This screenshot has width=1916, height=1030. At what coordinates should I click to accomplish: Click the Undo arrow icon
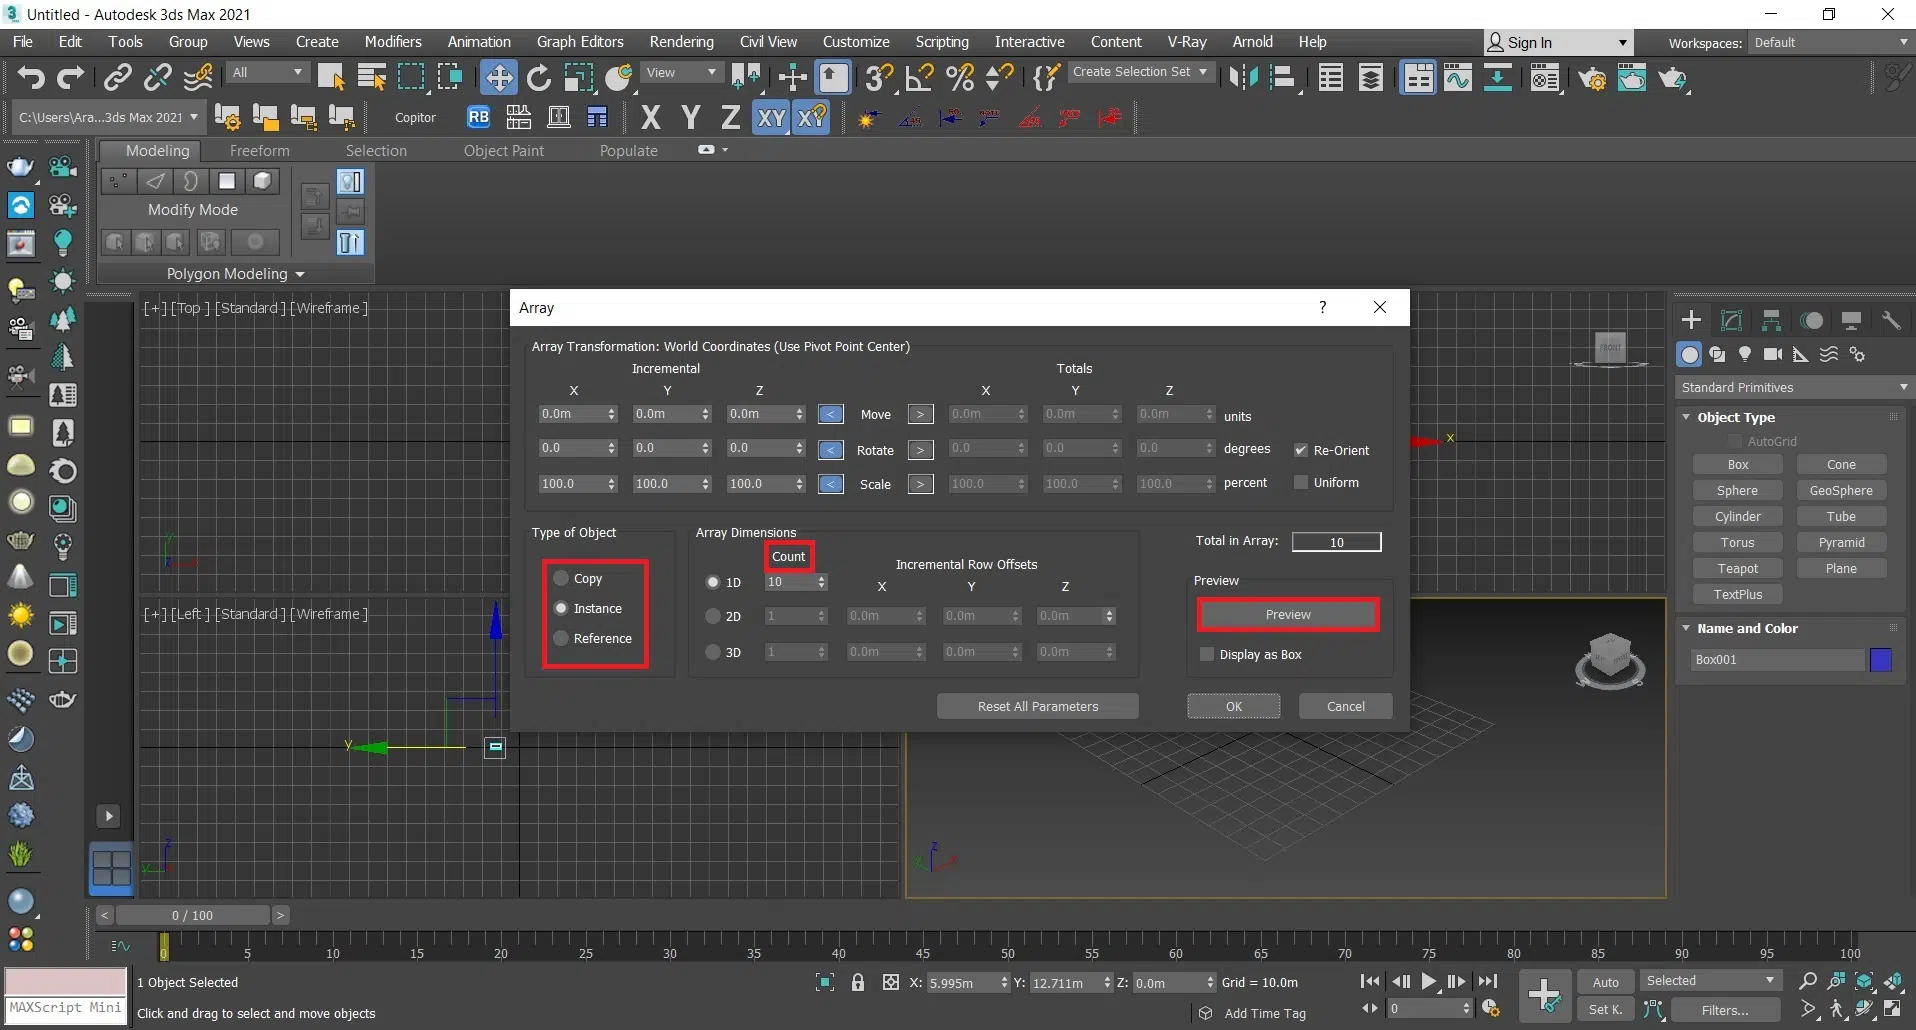point(31,78)
